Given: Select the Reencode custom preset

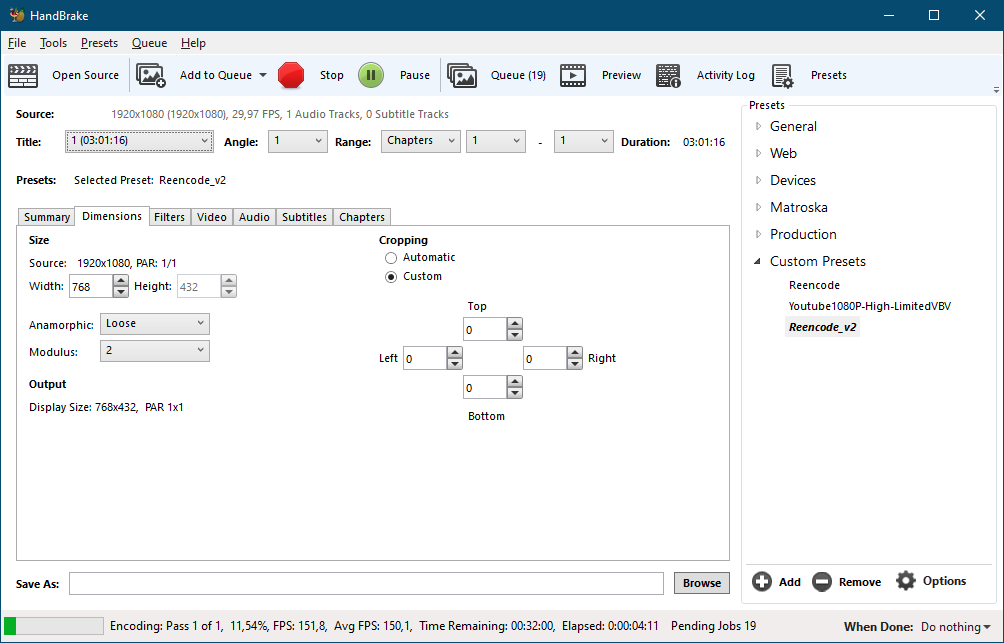Looking at the screenshot, I should pyautogui.click(x=814, y=285).
